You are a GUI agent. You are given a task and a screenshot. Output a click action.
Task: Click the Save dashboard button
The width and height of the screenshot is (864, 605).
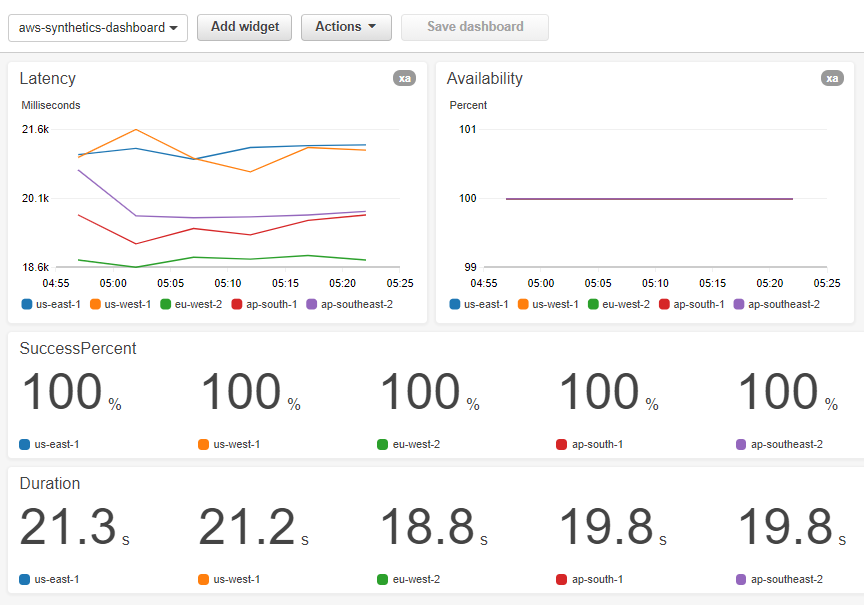[x=474, y=27]
